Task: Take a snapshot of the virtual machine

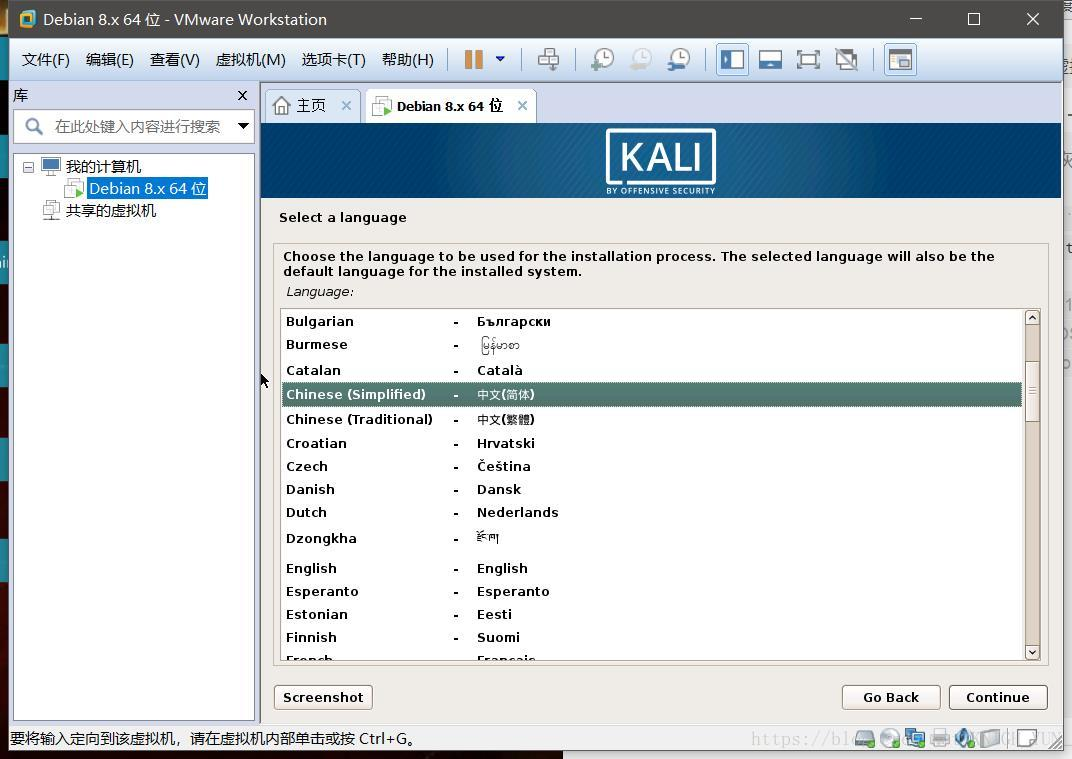Action: click(x=601, y=59)
